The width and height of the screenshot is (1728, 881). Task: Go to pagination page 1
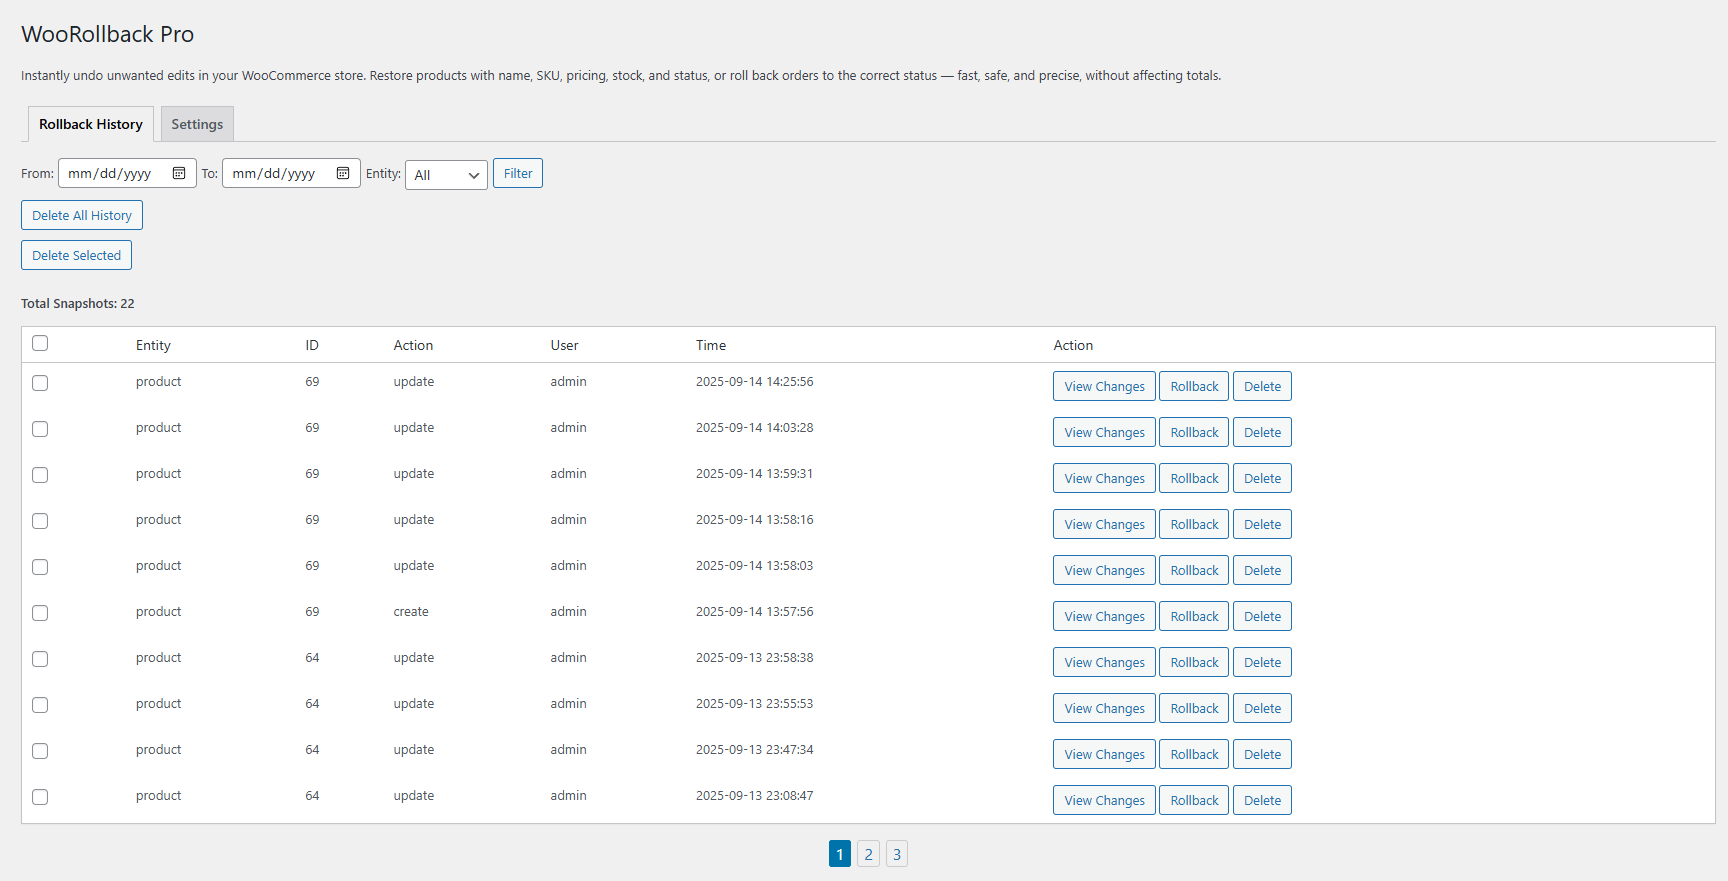coord(840,854)
